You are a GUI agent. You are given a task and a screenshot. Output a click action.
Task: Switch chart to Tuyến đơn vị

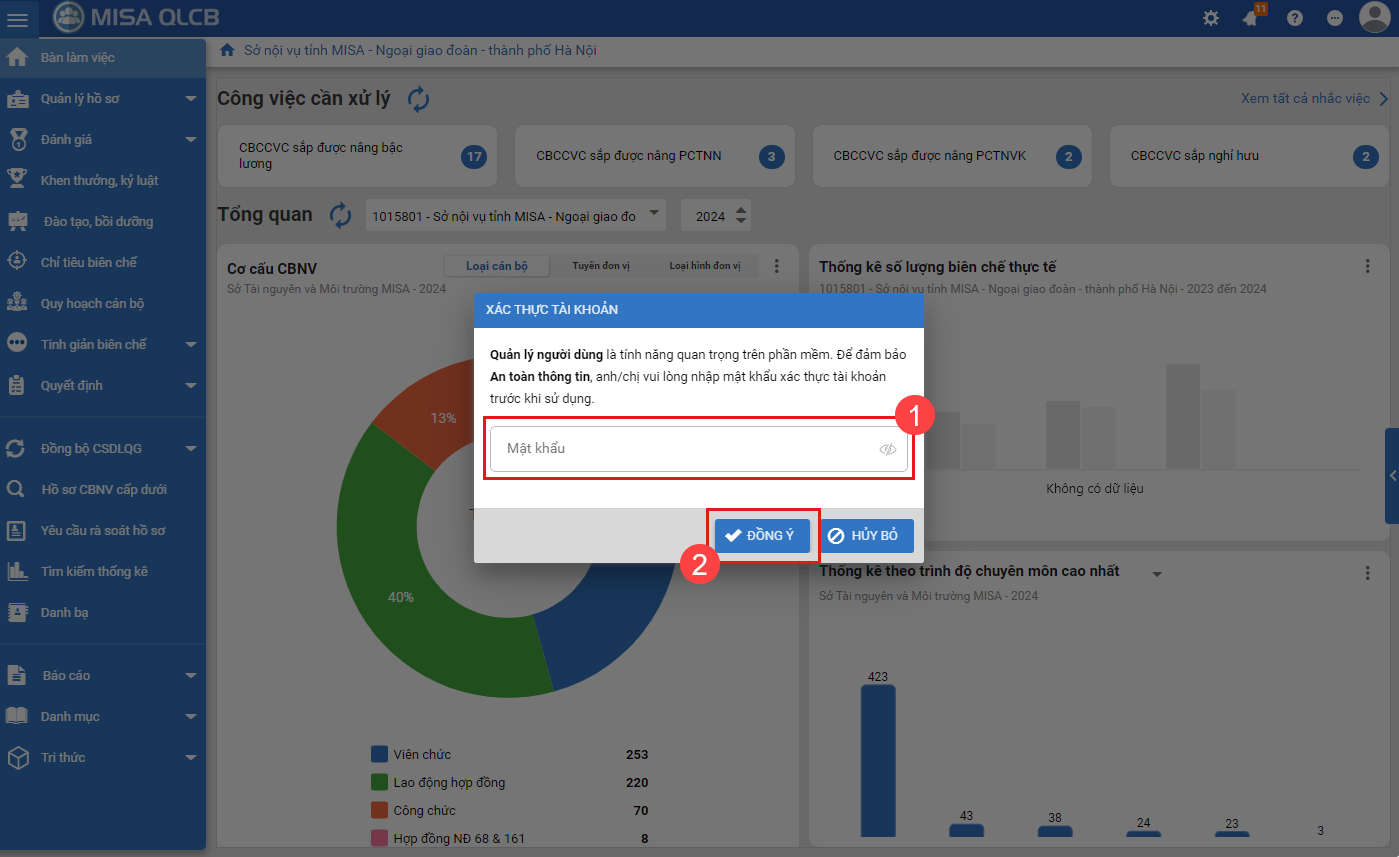click(x=600, y=266)
